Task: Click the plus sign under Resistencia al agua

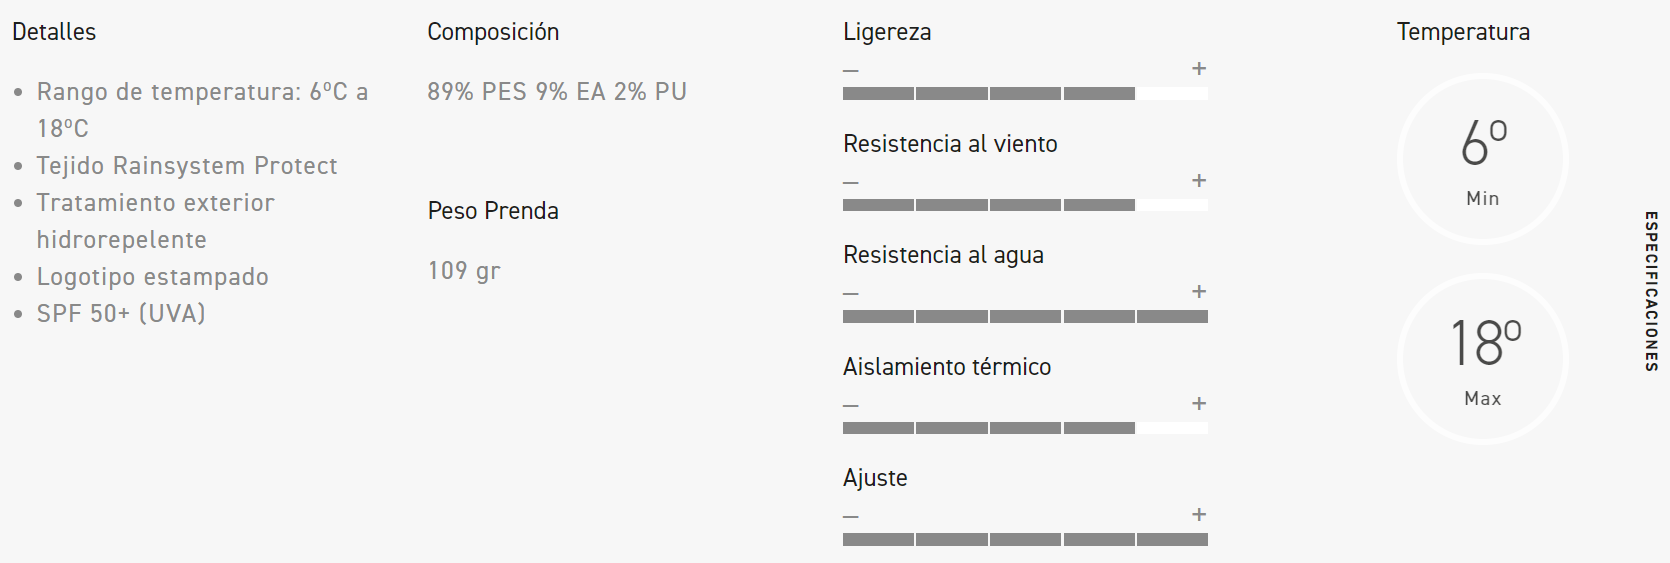Action: point(1199,292)
